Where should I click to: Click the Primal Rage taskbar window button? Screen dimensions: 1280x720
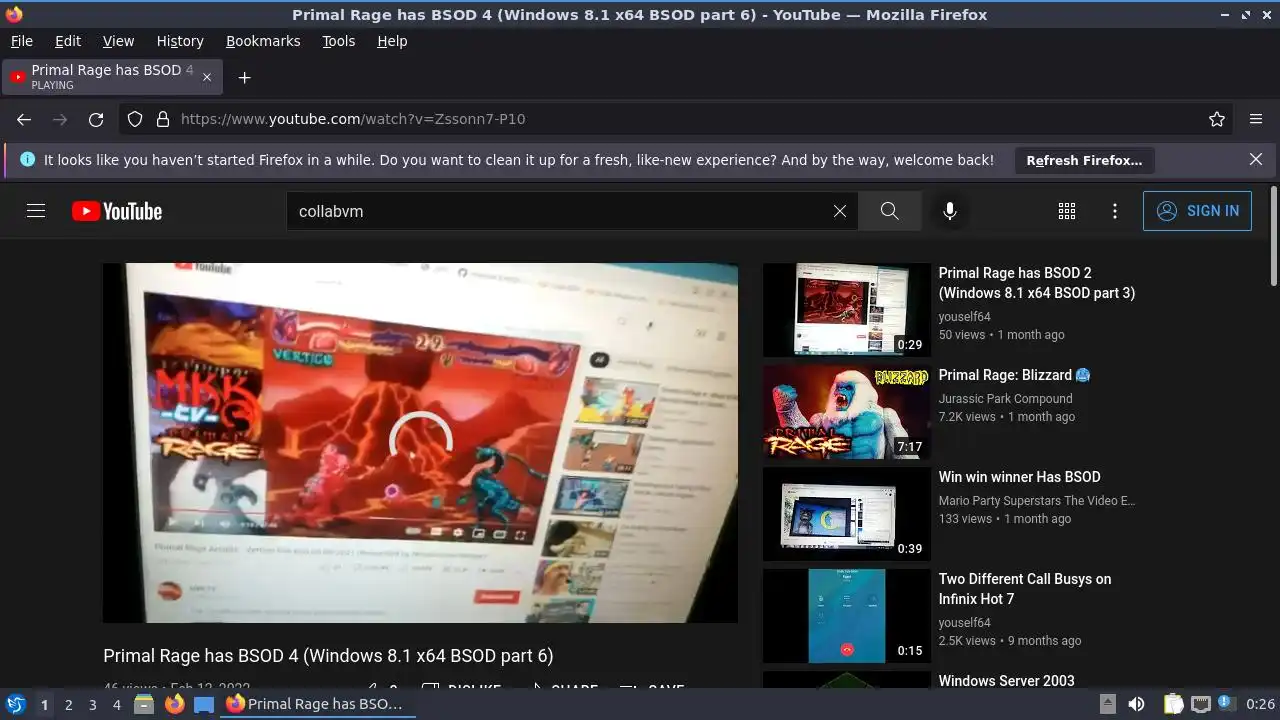click(317, 704)
